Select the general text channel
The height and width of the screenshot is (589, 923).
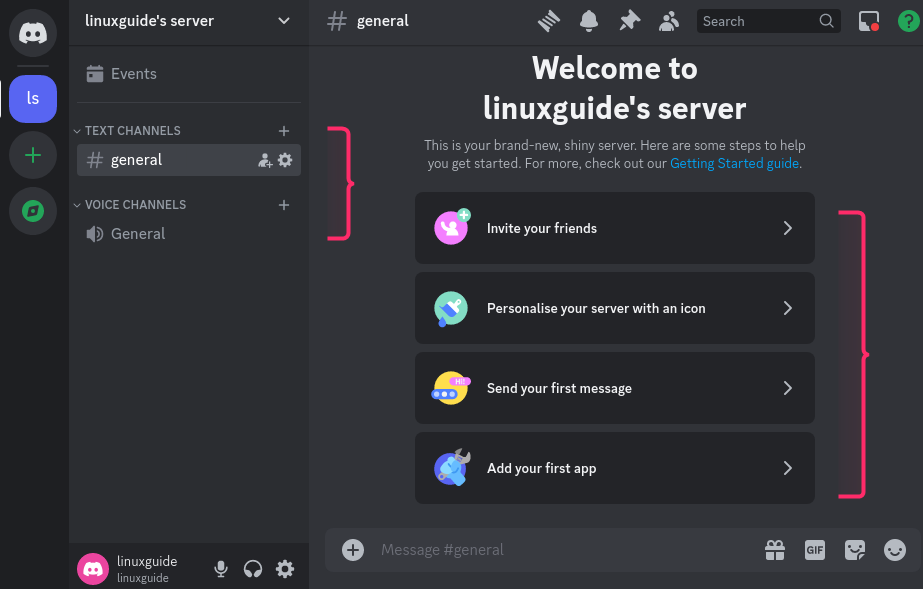click(137, 160)
